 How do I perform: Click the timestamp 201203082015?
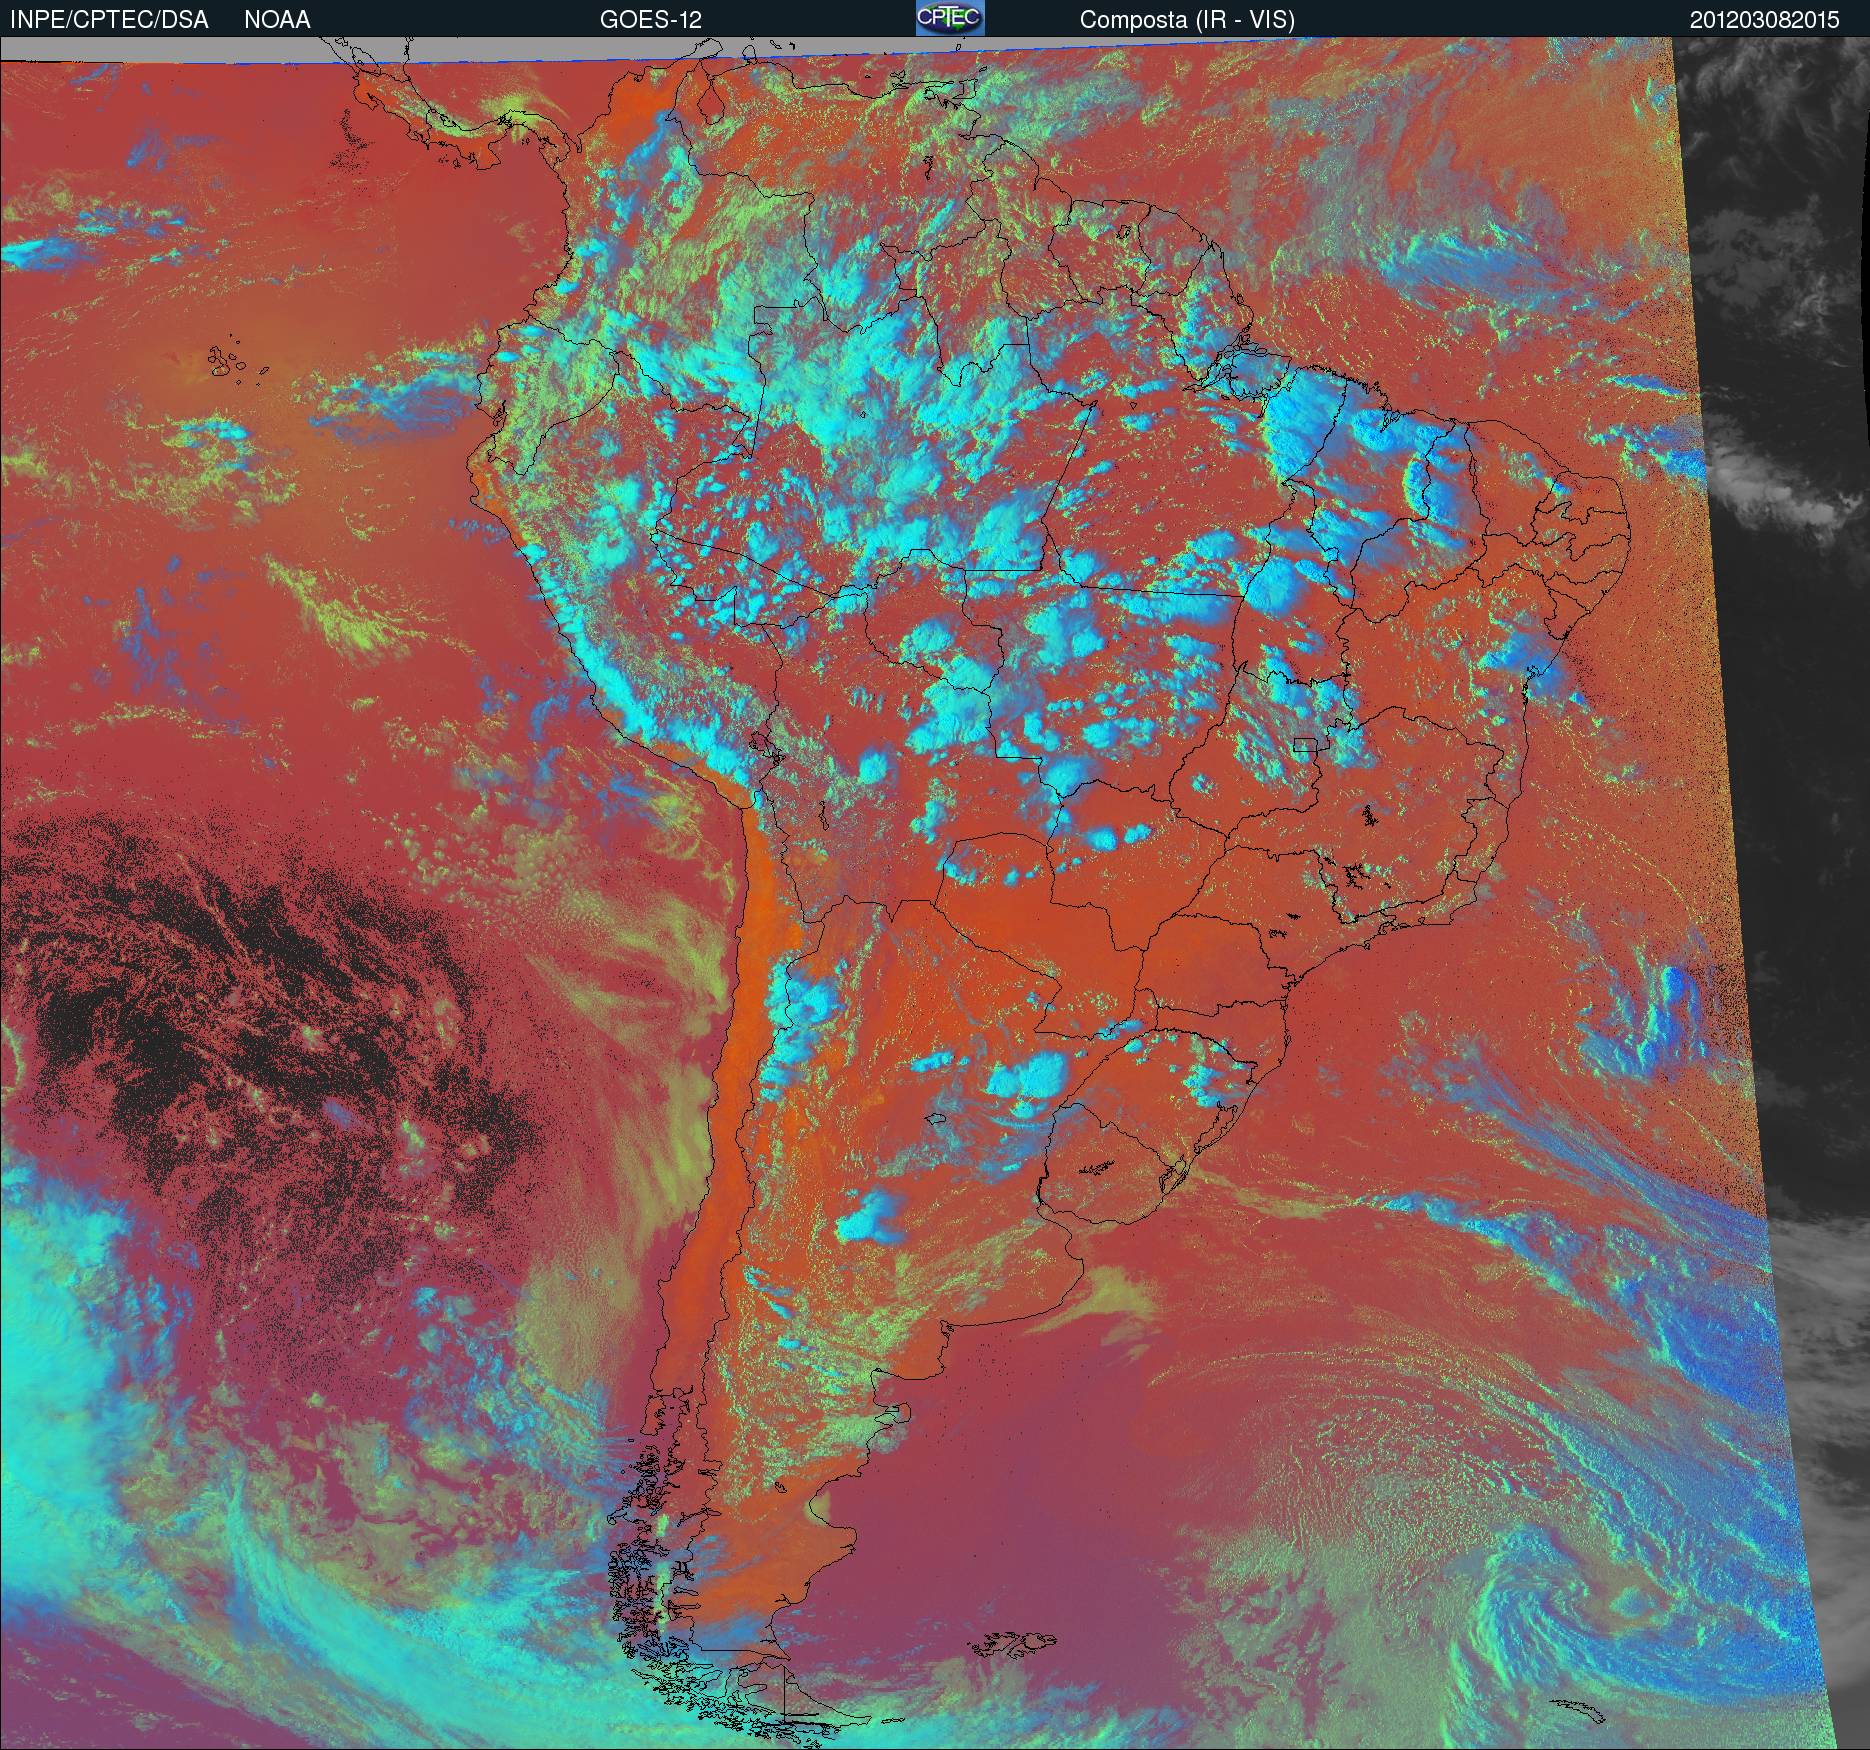point(1765,20)
